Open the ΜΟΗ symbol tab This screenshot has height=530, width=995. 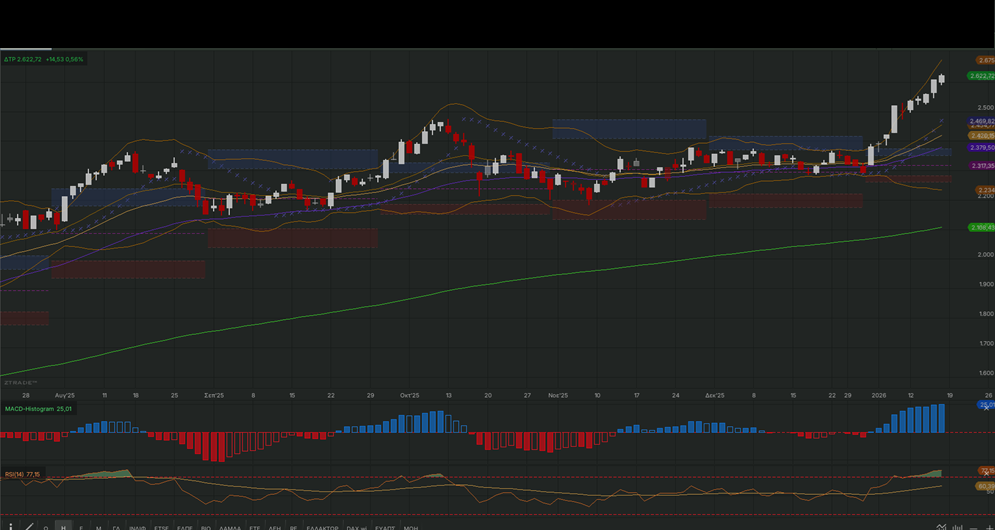pos(411,528)
